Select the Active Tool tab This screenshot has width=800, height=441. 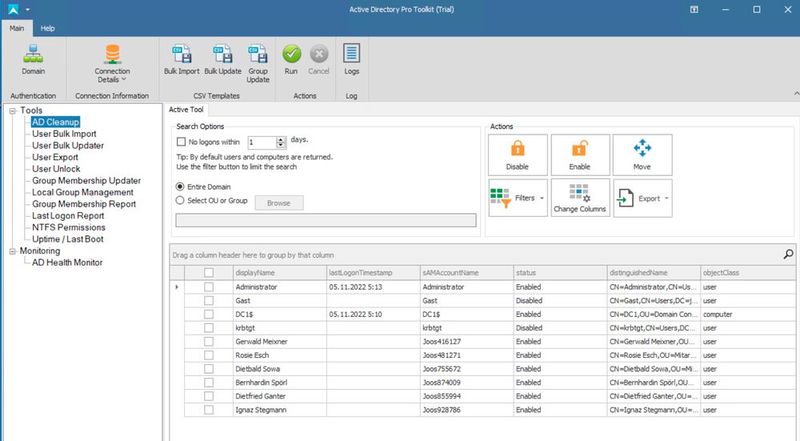(186, 109)
